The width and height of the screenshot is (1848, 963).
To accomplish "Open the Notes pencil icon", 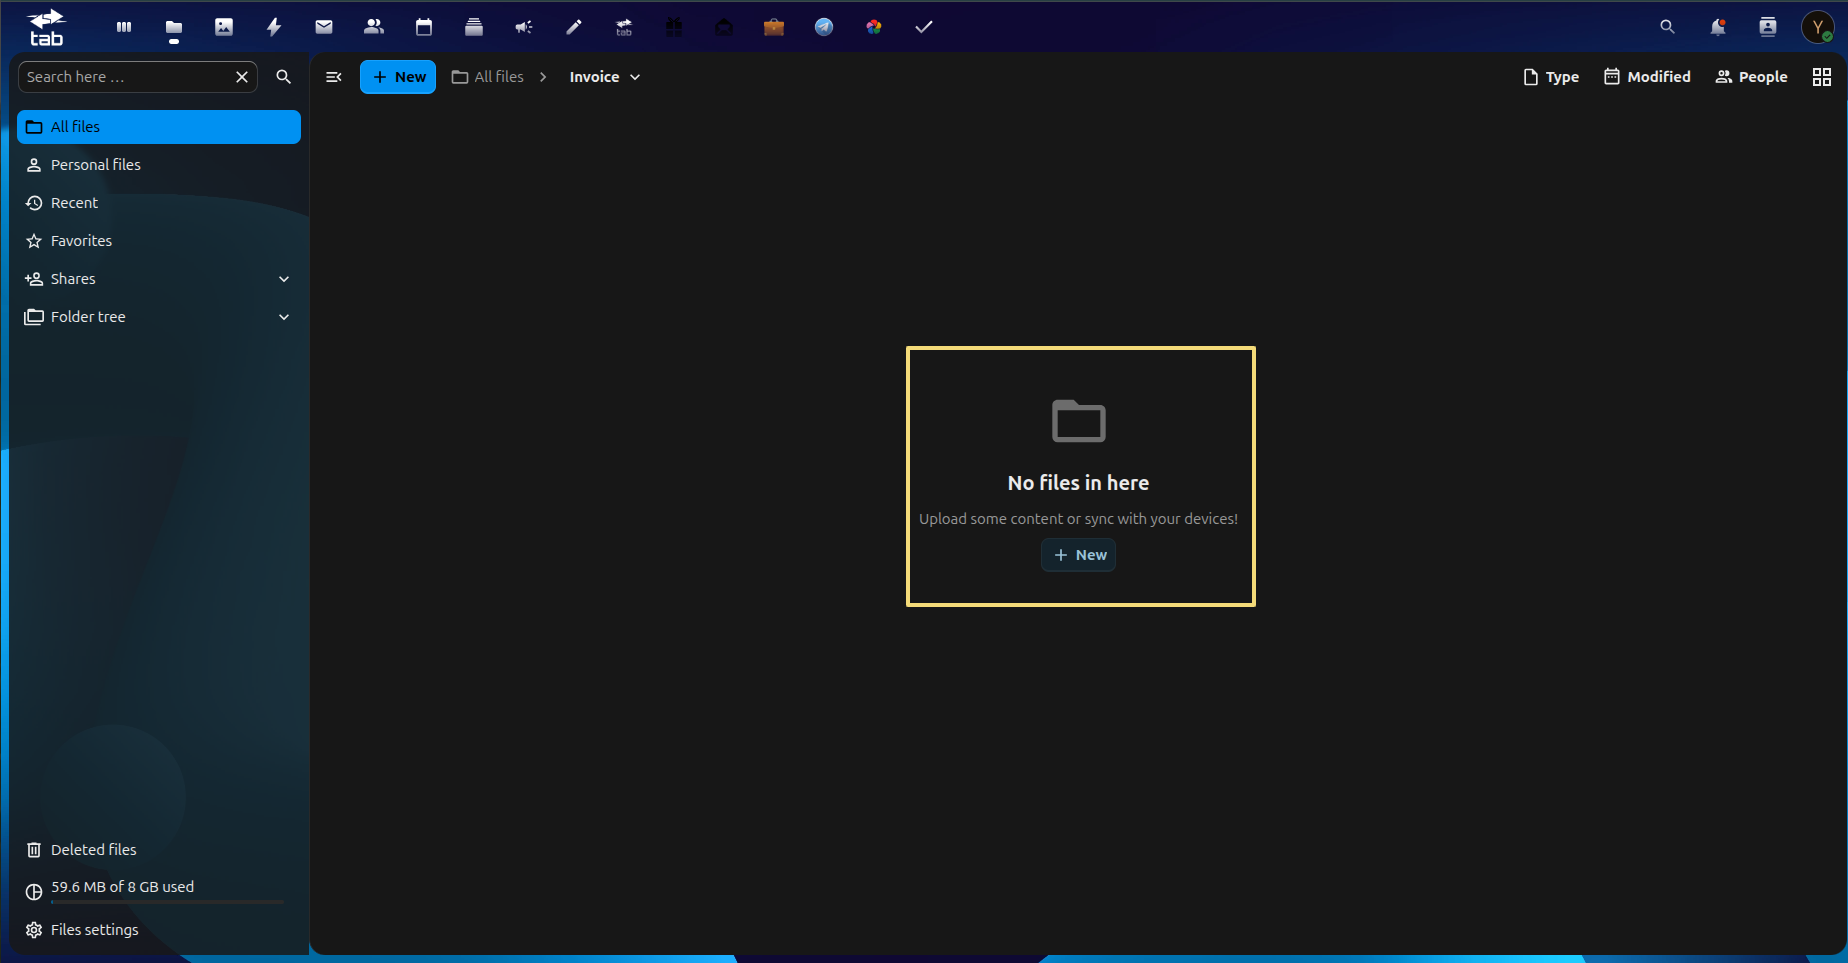I will coord(574,27).
